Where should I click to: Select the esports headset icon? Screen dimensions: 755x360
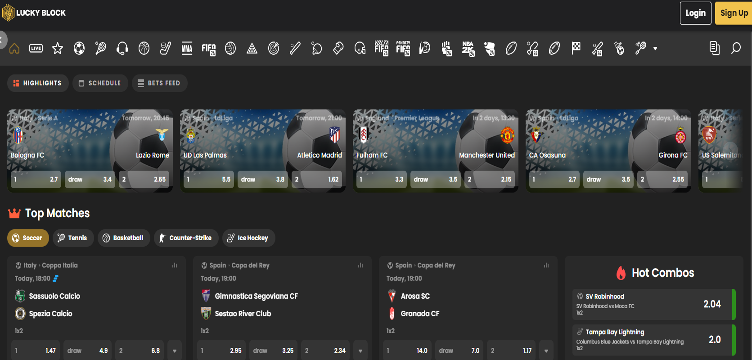pyautogui.click(x=122, y=48)
